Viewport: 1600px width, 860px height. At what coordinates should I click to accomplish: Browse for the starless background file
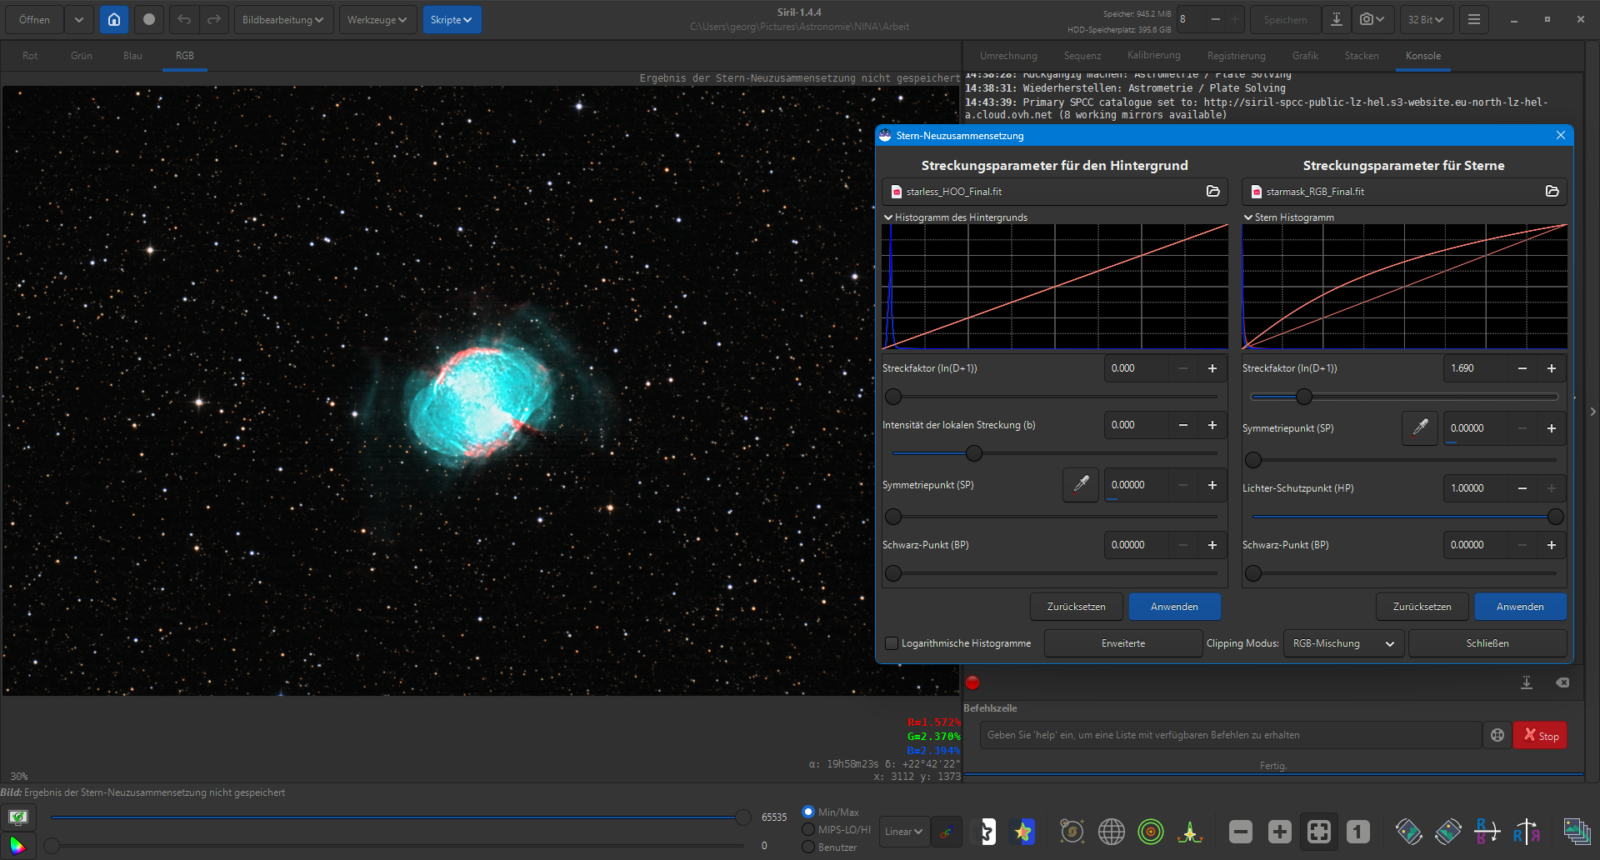1213,191
